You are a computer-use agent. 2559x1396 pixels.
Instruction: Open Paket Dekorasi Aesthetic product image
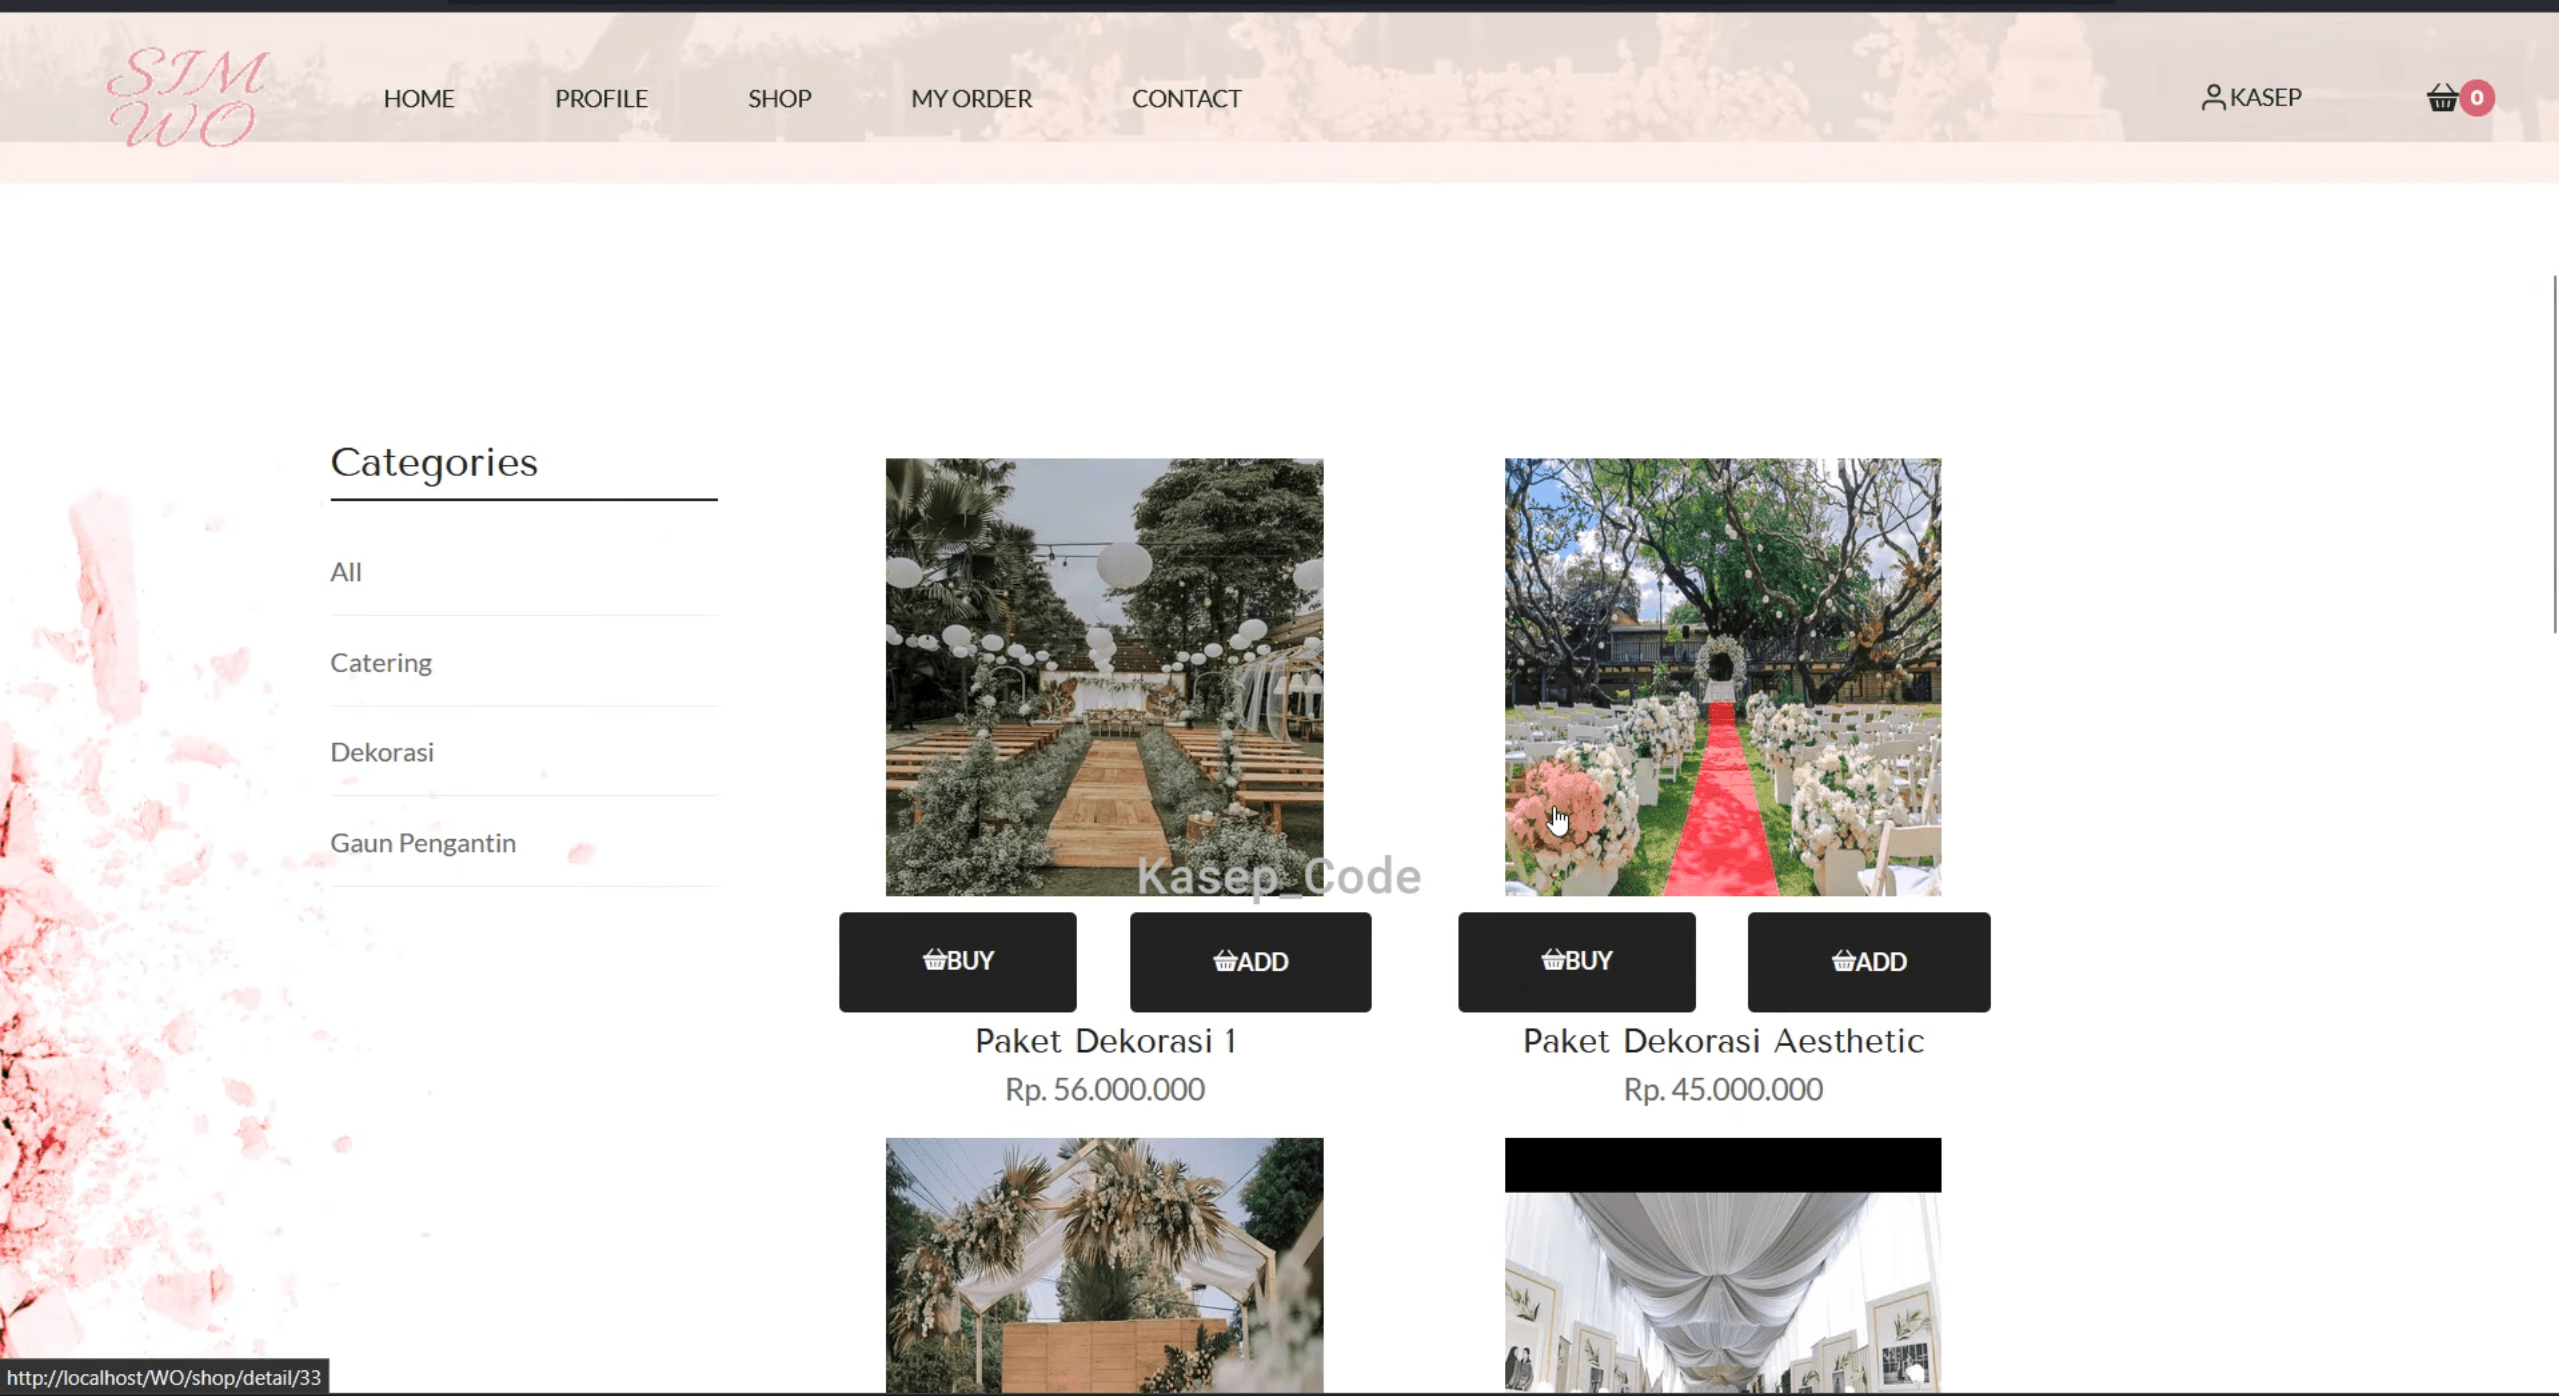coord(1722,677)
